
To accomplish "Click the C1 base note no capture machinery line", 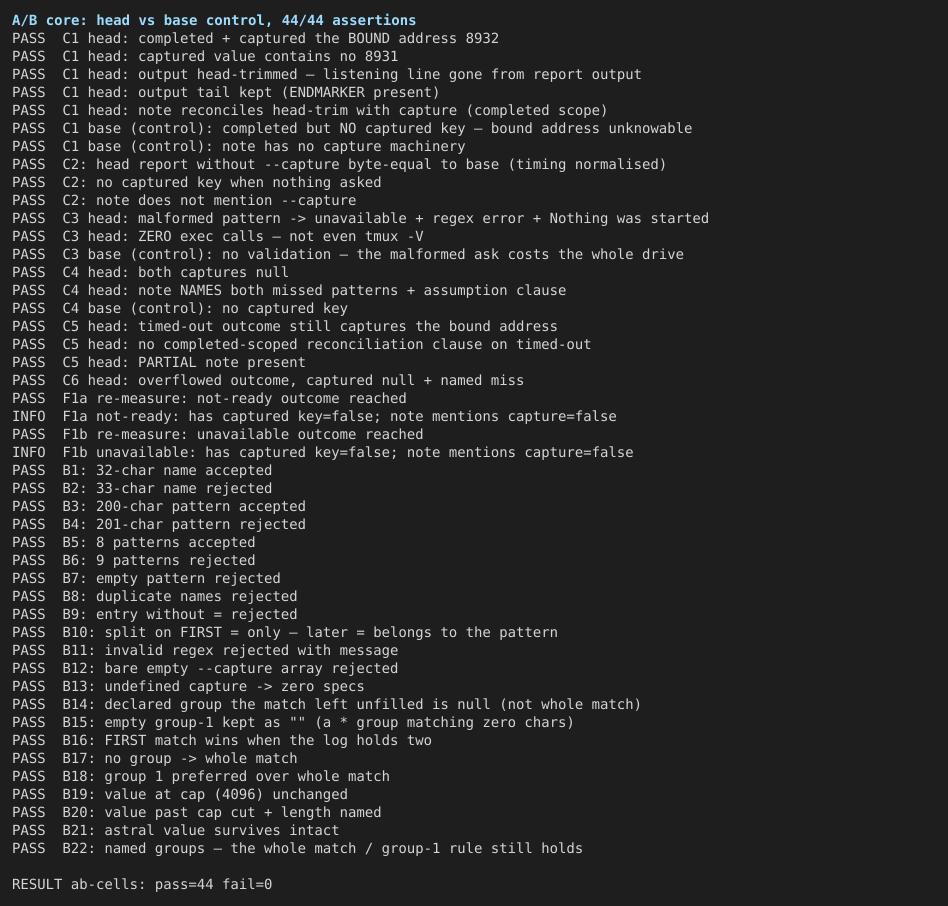I will coord(239,146).
